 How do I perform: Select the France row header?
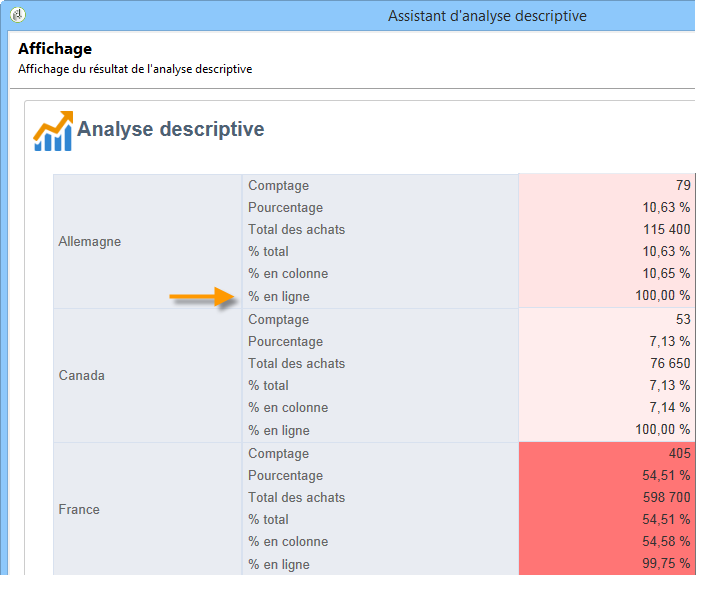[x=79, y=509]
